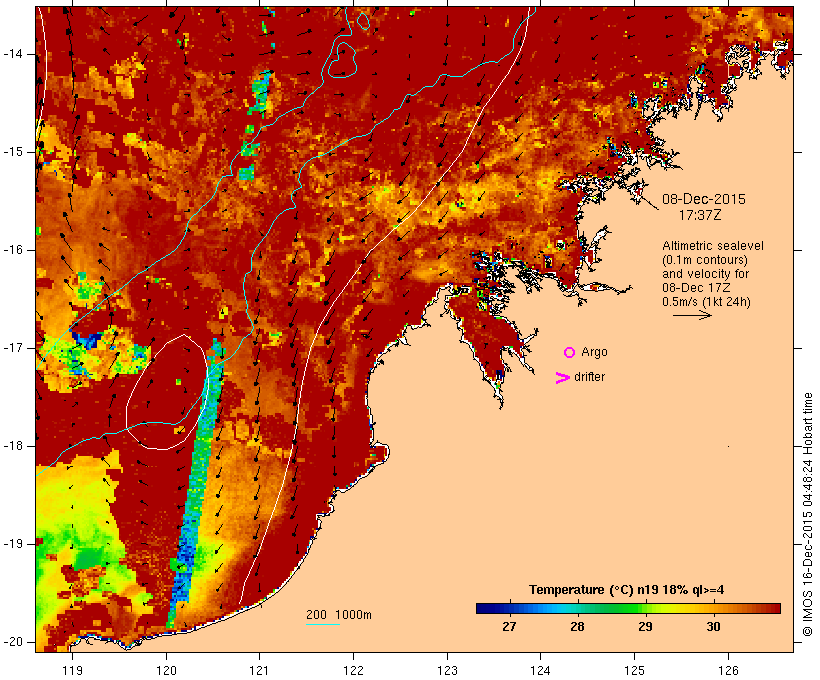The image size is (820, 680).
Task: Click the 'drifter' legend label
Action: tap(589, 377)
